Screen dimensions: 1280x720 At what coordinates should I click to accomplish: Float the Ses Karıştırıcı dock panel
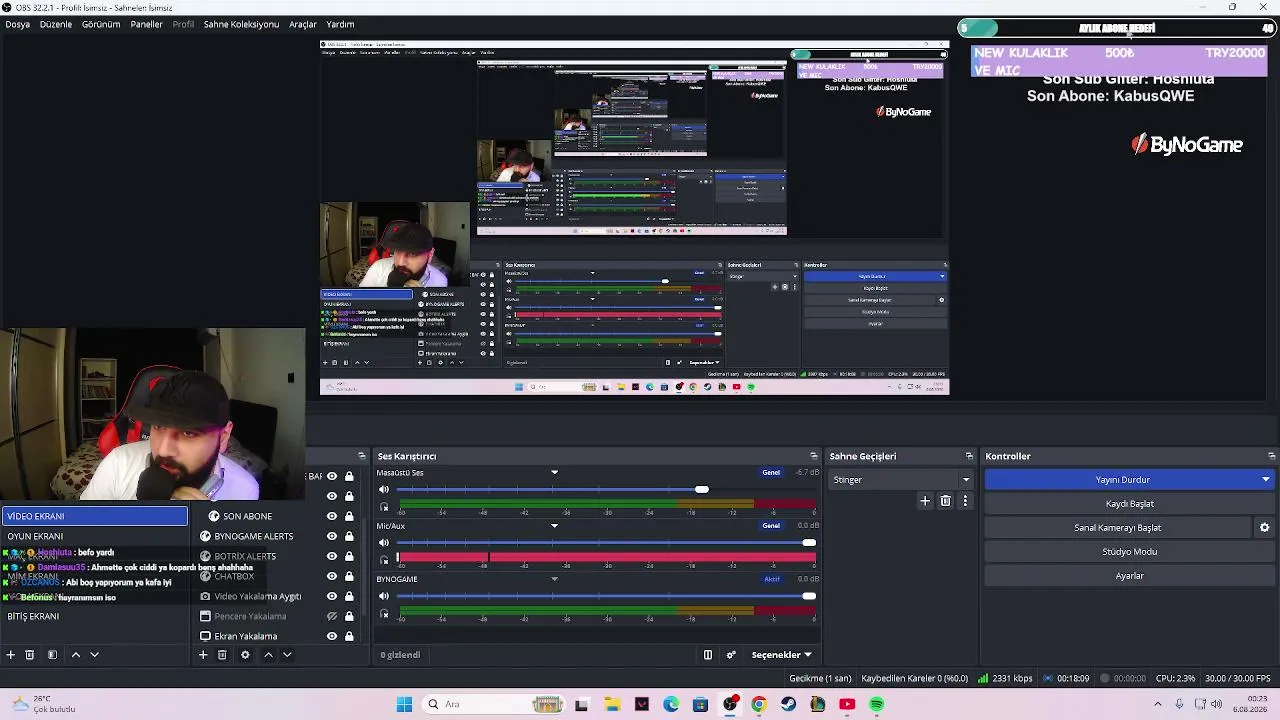tap(814, 456)
